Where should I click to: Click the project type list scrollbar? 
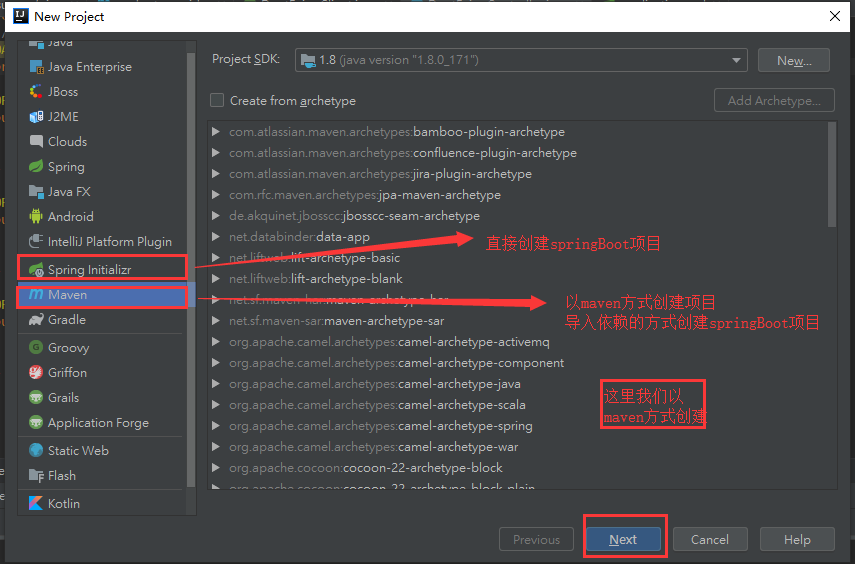(191, 270)
